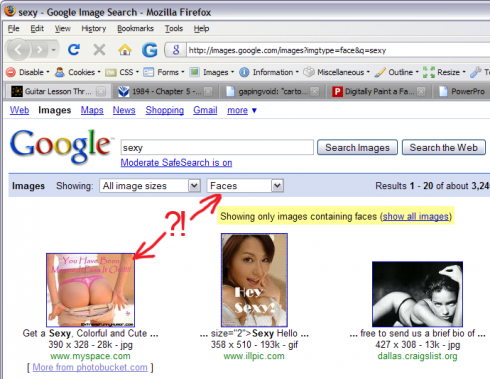
Task: Click the browser Back arrow button
Action: tap(18, 50)
